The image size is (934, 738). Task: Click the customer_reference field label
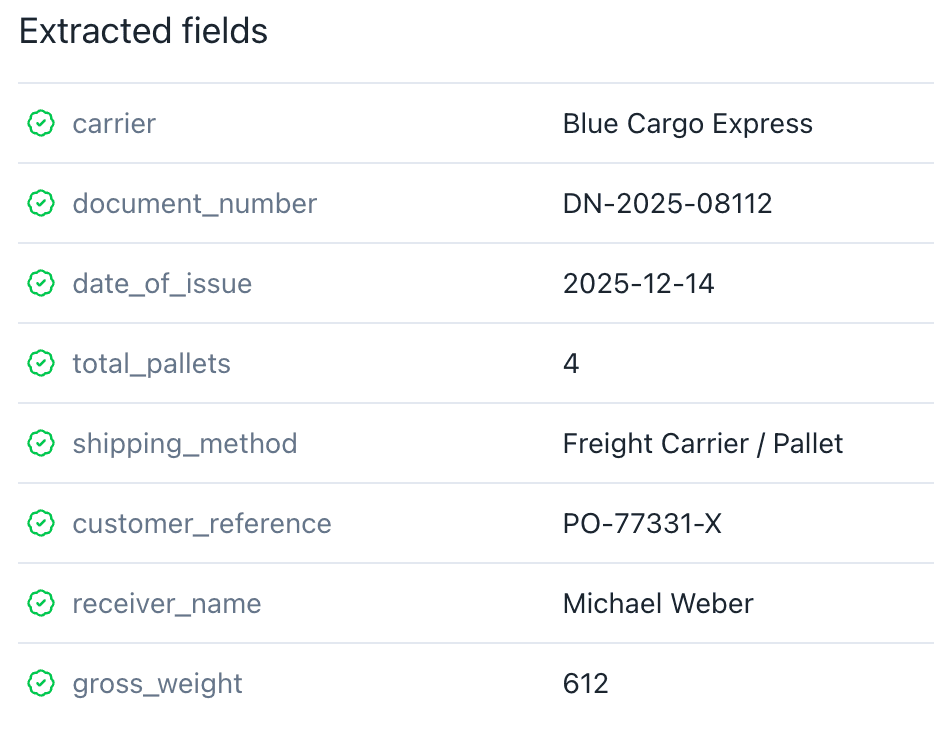tap(202, 524)
